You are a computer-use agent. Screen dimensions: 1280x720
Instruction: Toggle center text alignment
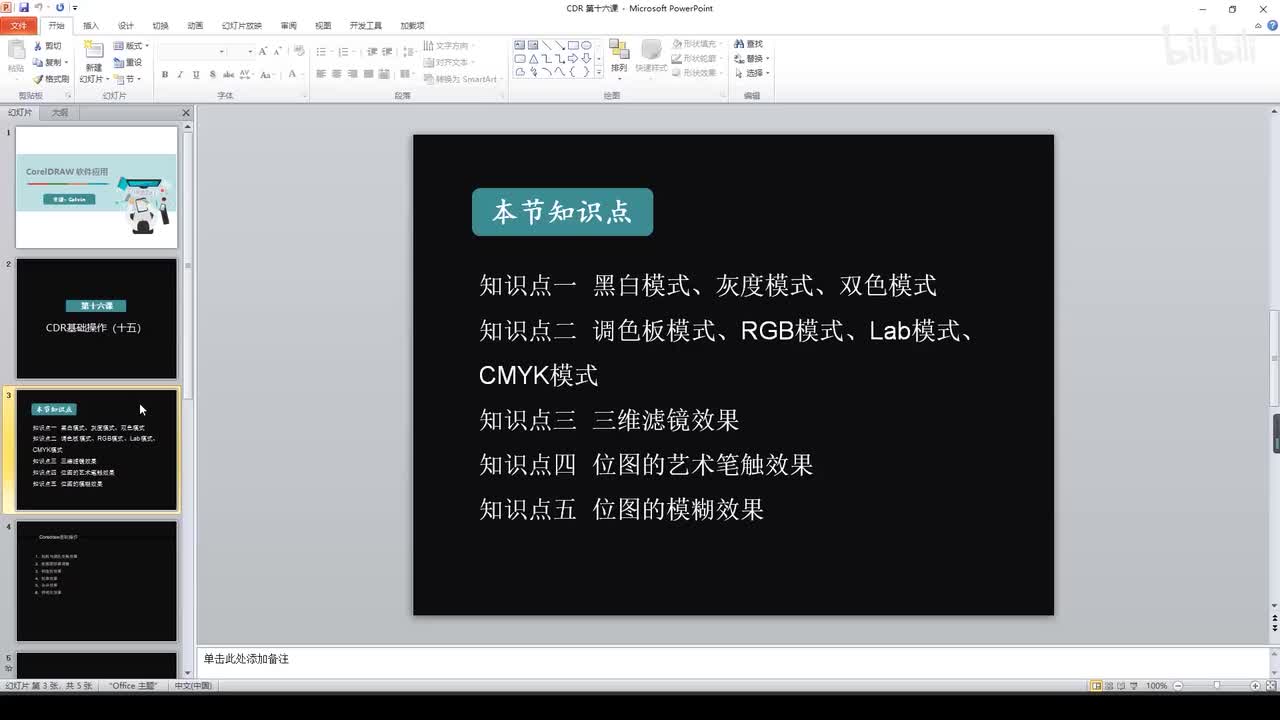point(337,74)
